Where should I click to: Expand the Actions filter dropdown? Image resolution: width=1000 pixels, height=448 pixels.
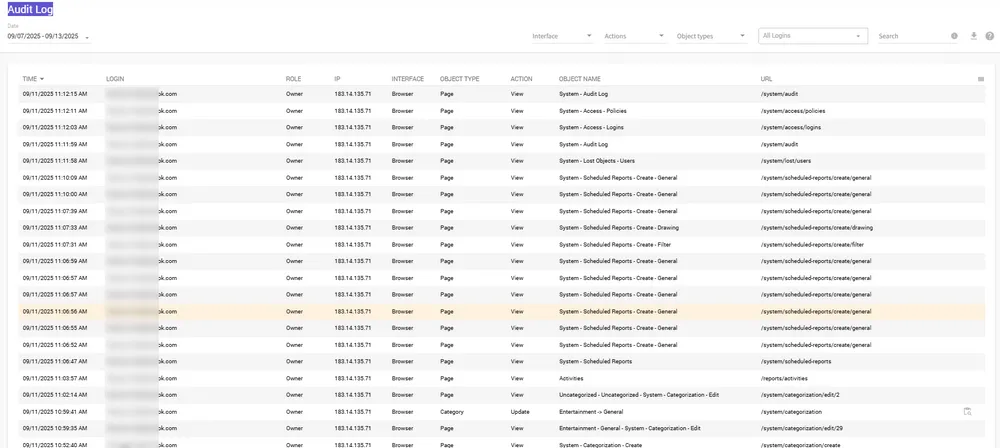tap(635, 36)
